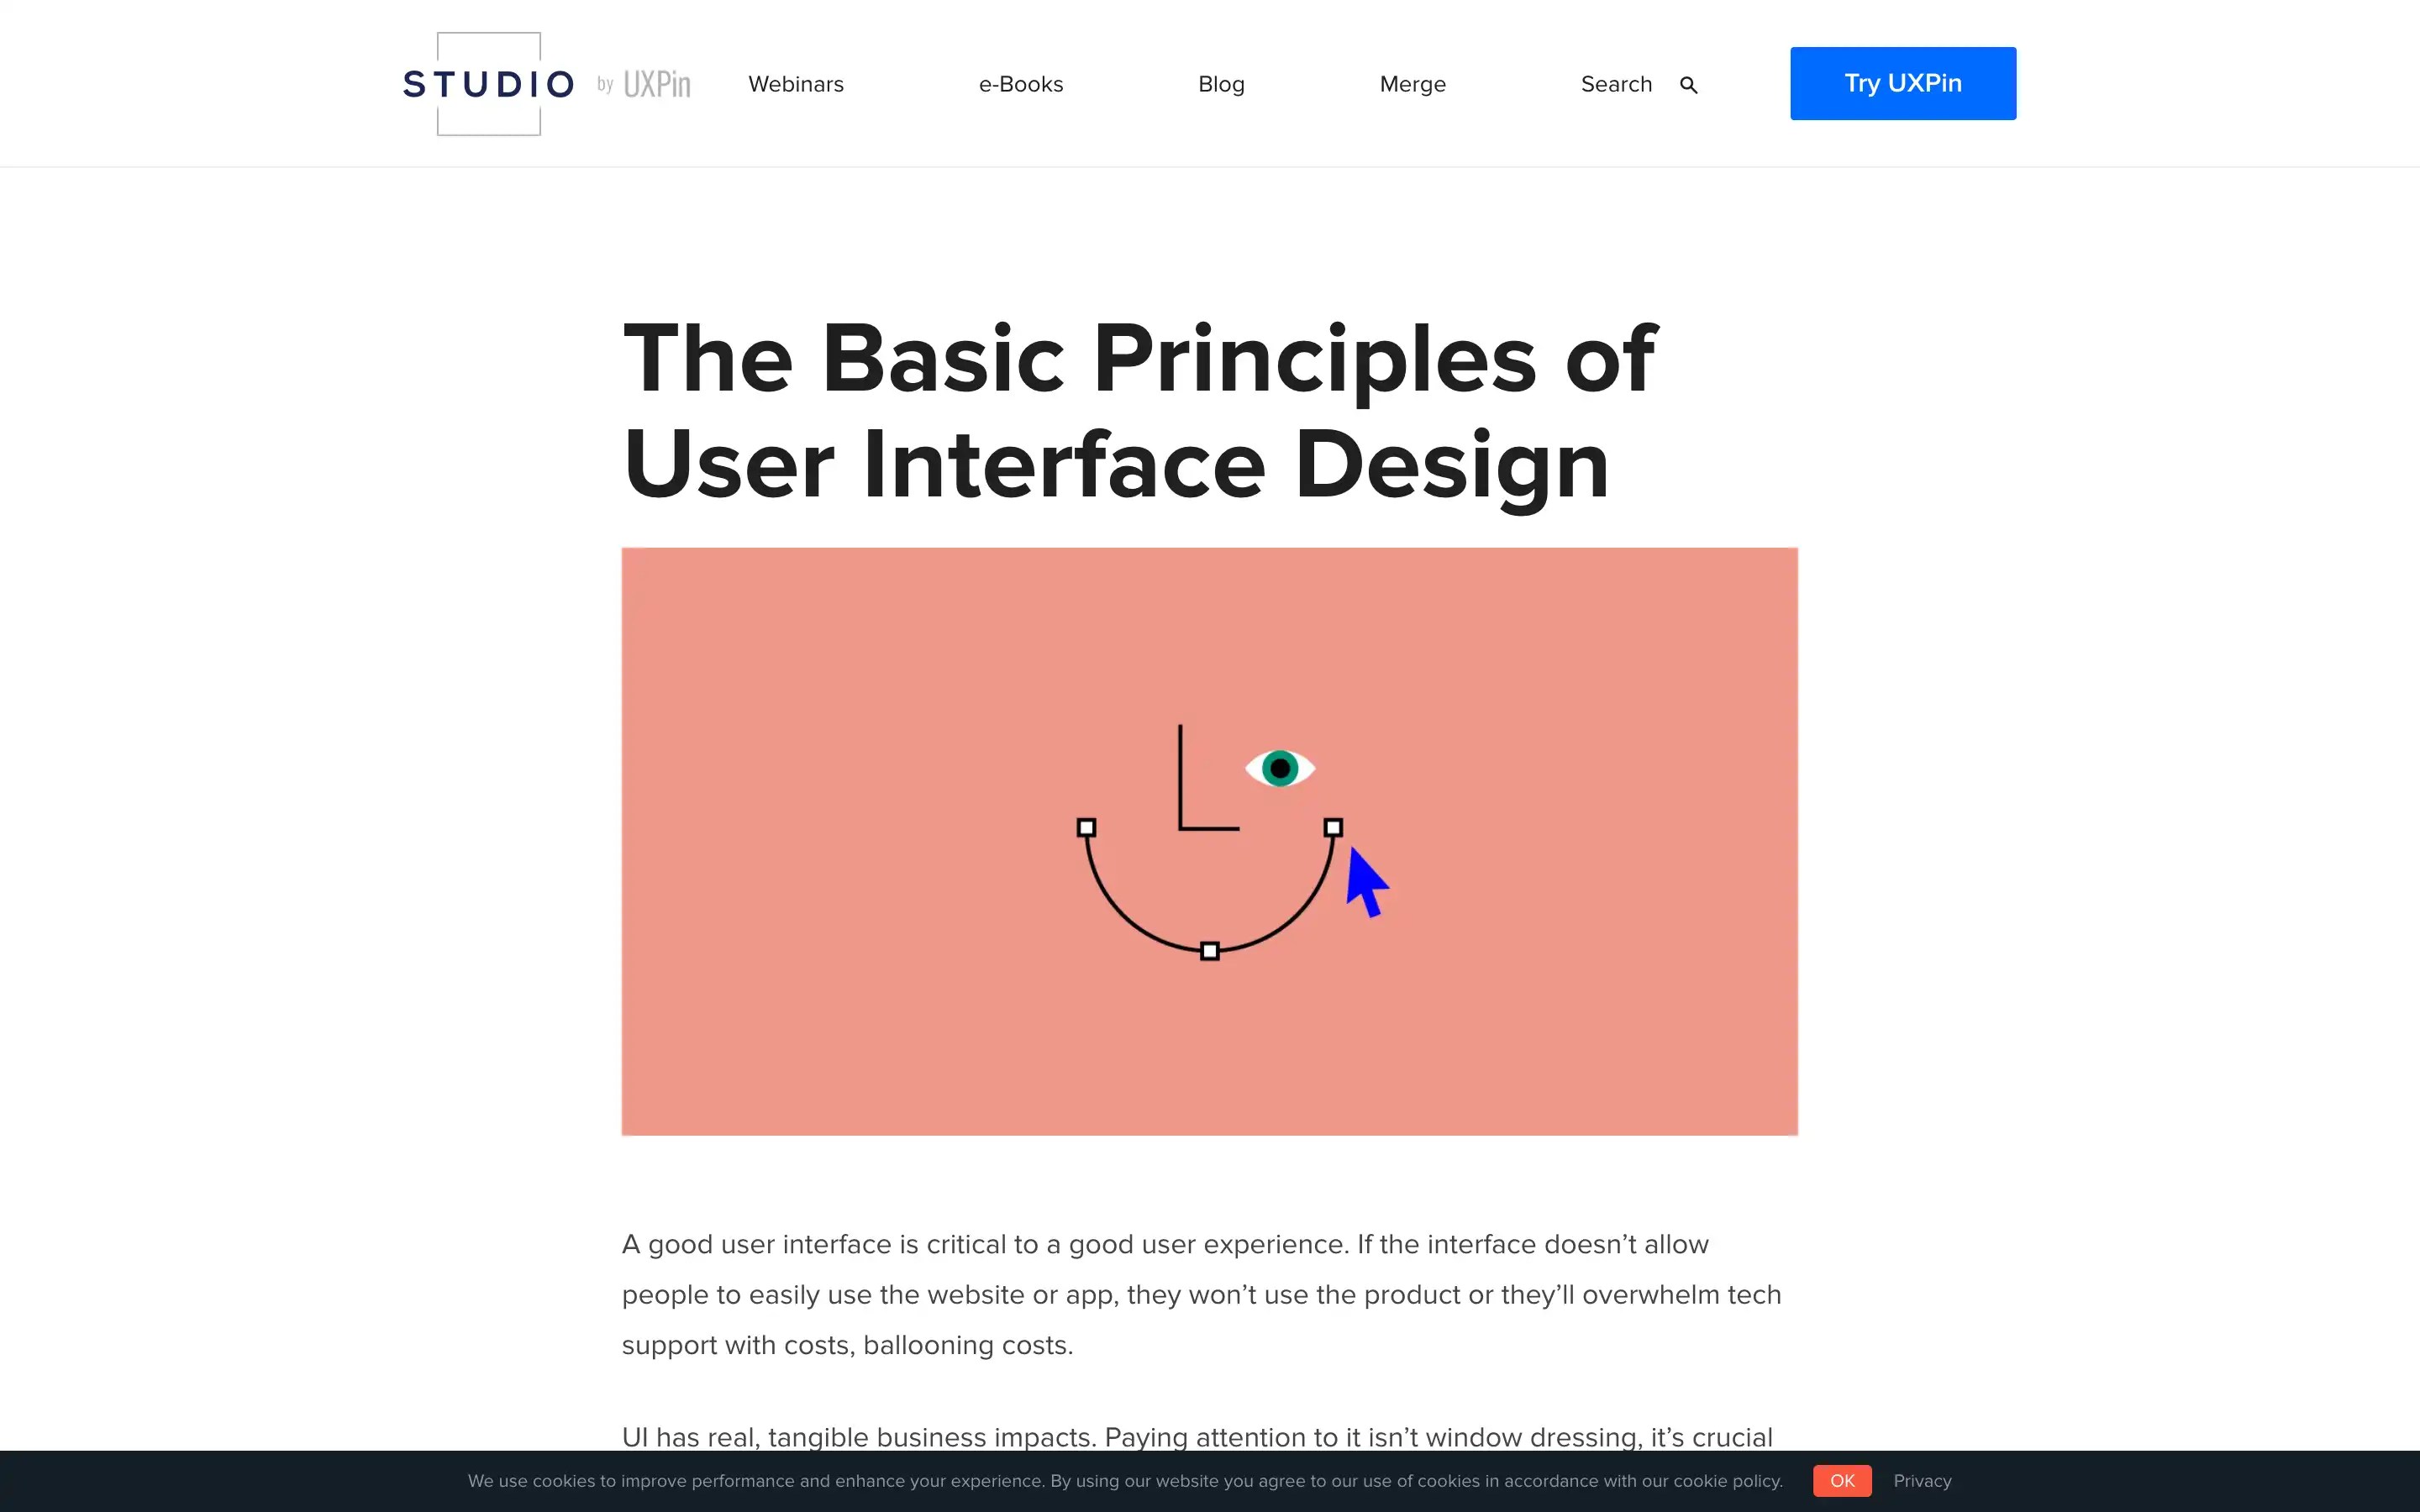Viewport: 2420px width, 1512px height.
Task: Navigate to the Merge page
Action: 1412,84
